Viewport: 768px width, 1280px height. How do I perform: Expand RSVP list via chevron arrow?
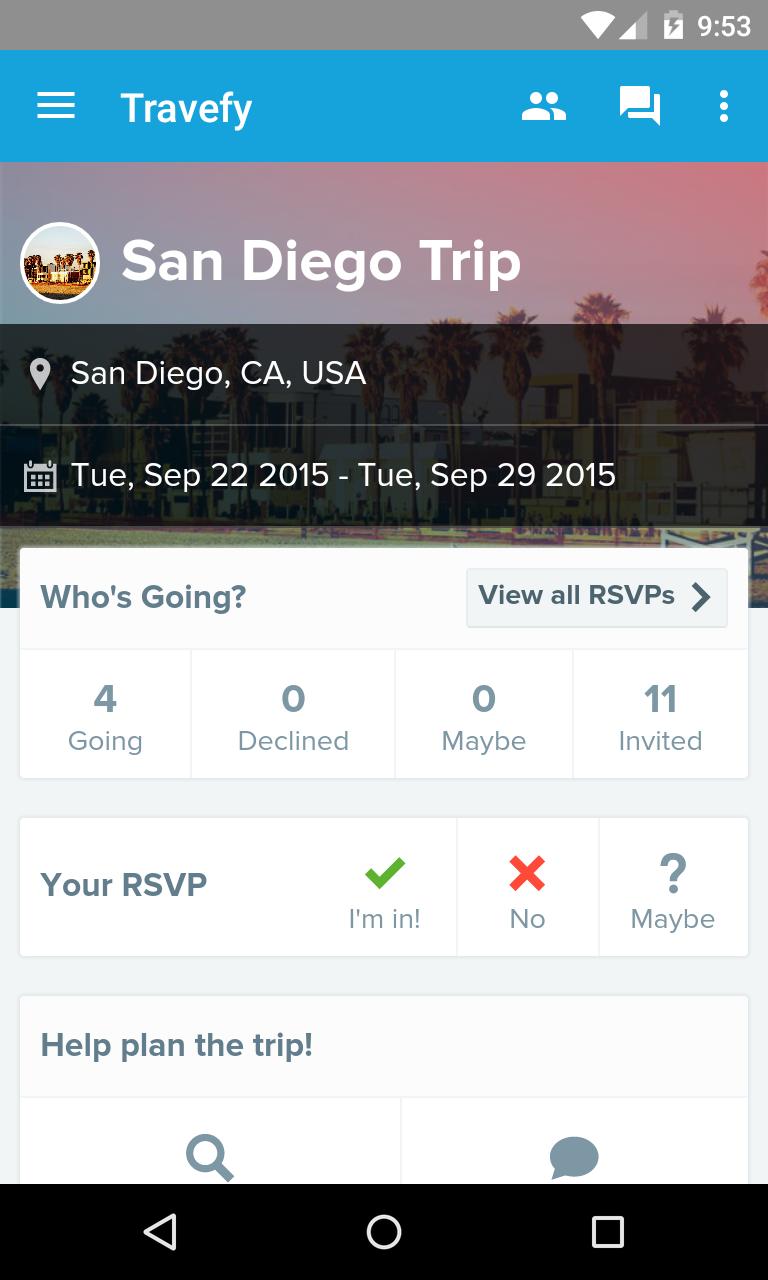[x=701, y=597]
